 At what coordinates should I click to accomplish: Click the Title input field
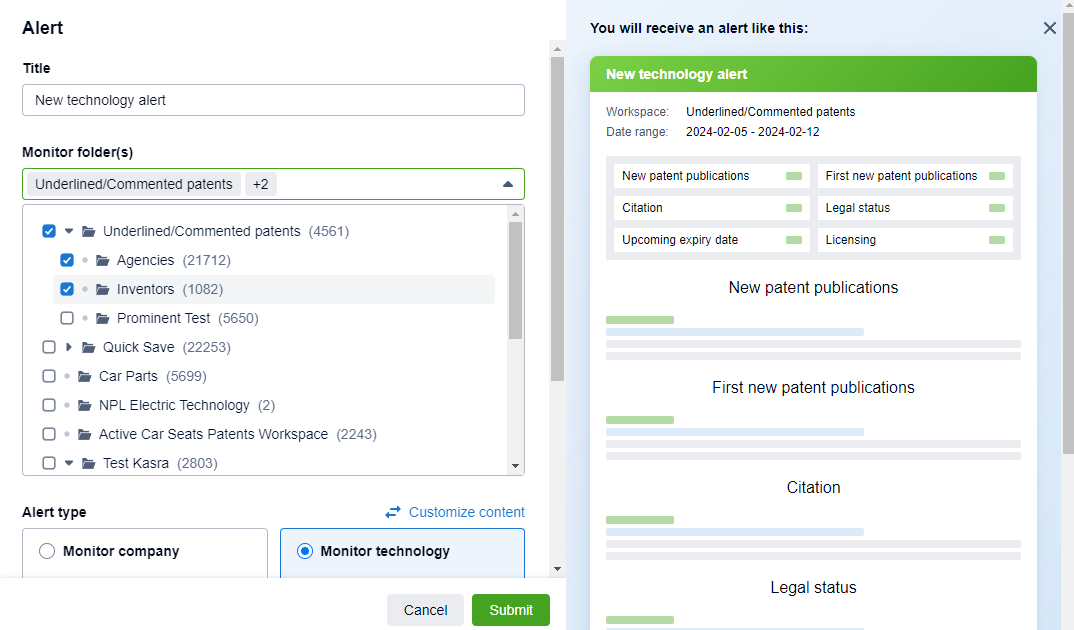273,100
